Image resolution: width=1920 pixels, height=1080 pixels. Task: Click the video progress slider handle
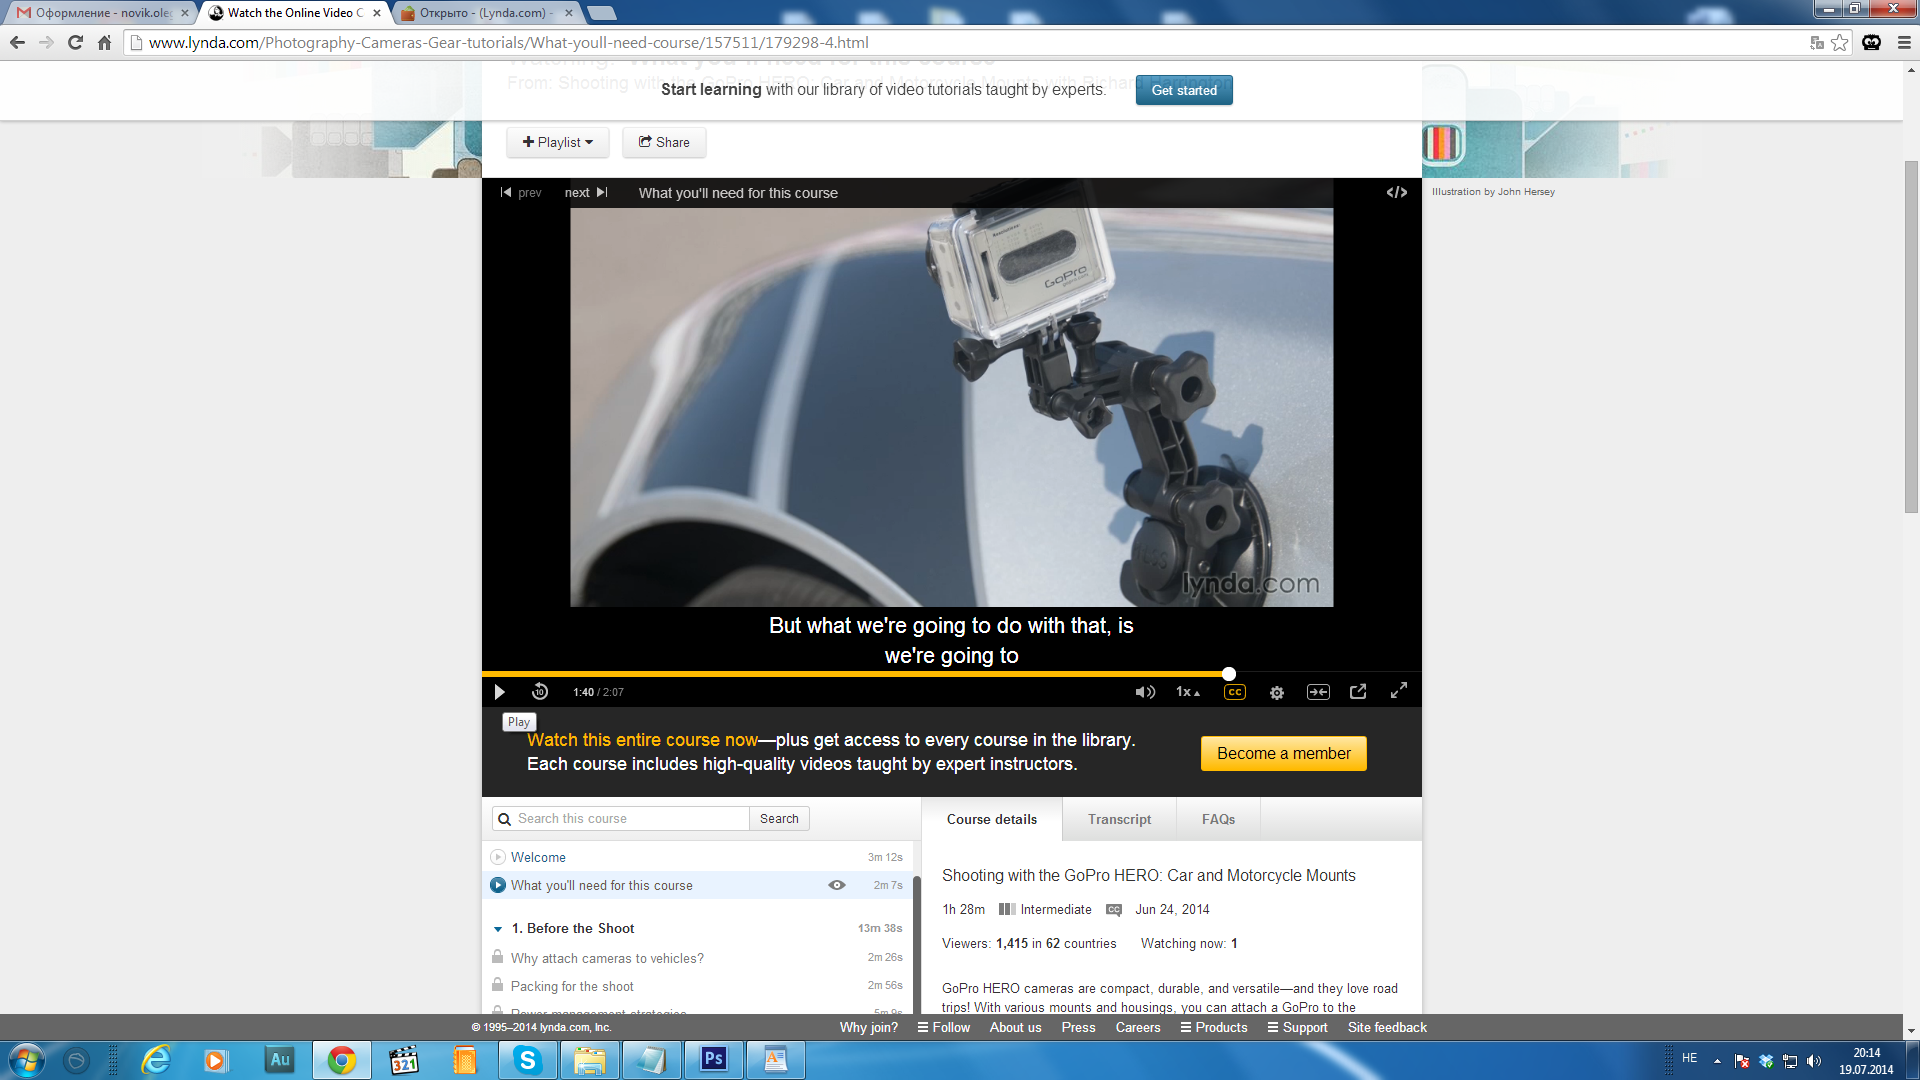1229,674
